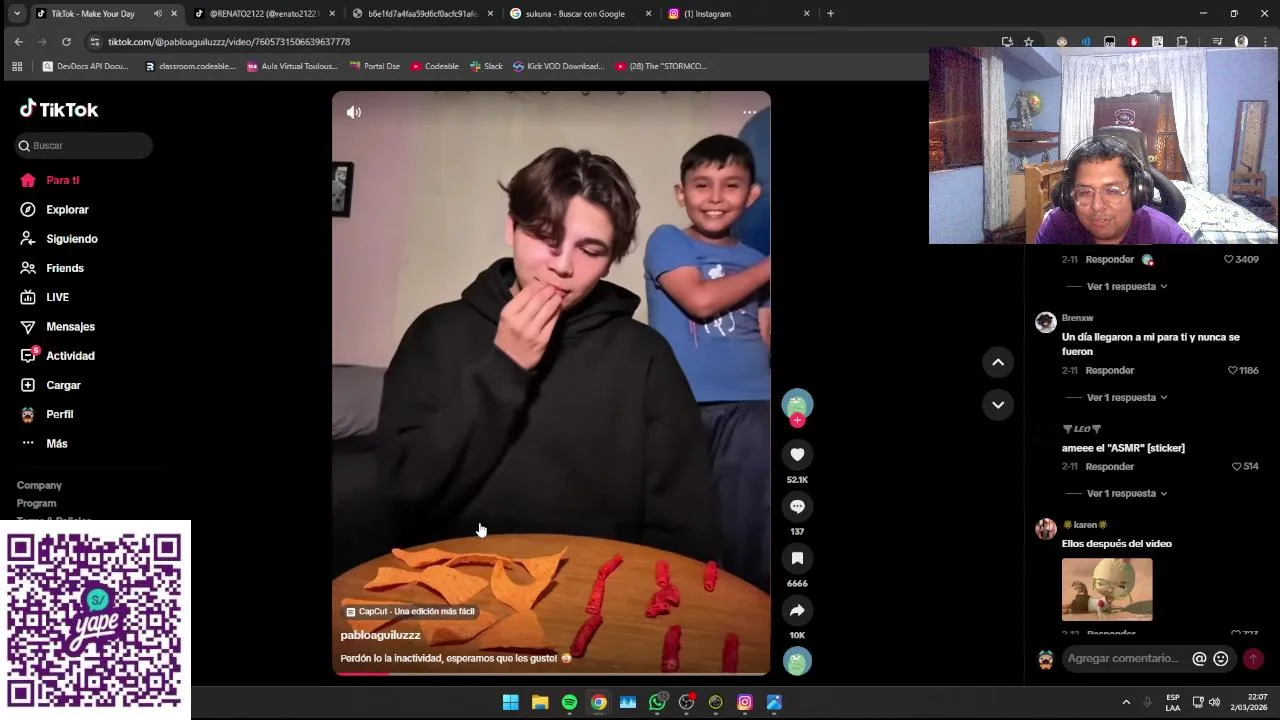This screenshot has width=1280, height=720.
Task: Follow the creator with the red plus badge
Action: coord(797,421)
